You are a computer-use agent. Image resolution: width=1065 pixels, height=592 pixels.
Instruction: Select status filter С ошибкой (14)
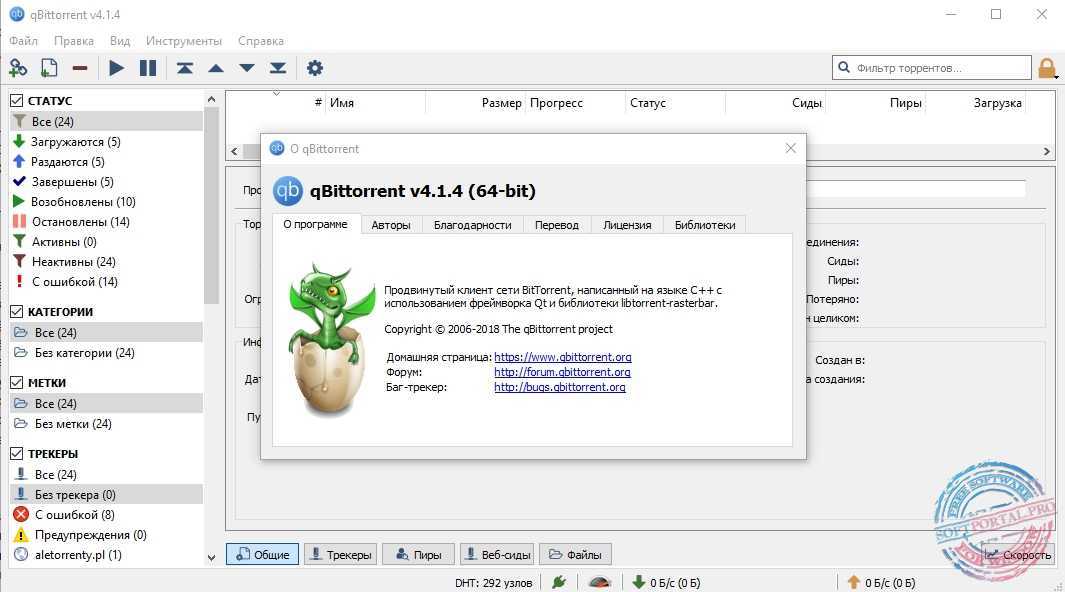click(x=75, y=282)
